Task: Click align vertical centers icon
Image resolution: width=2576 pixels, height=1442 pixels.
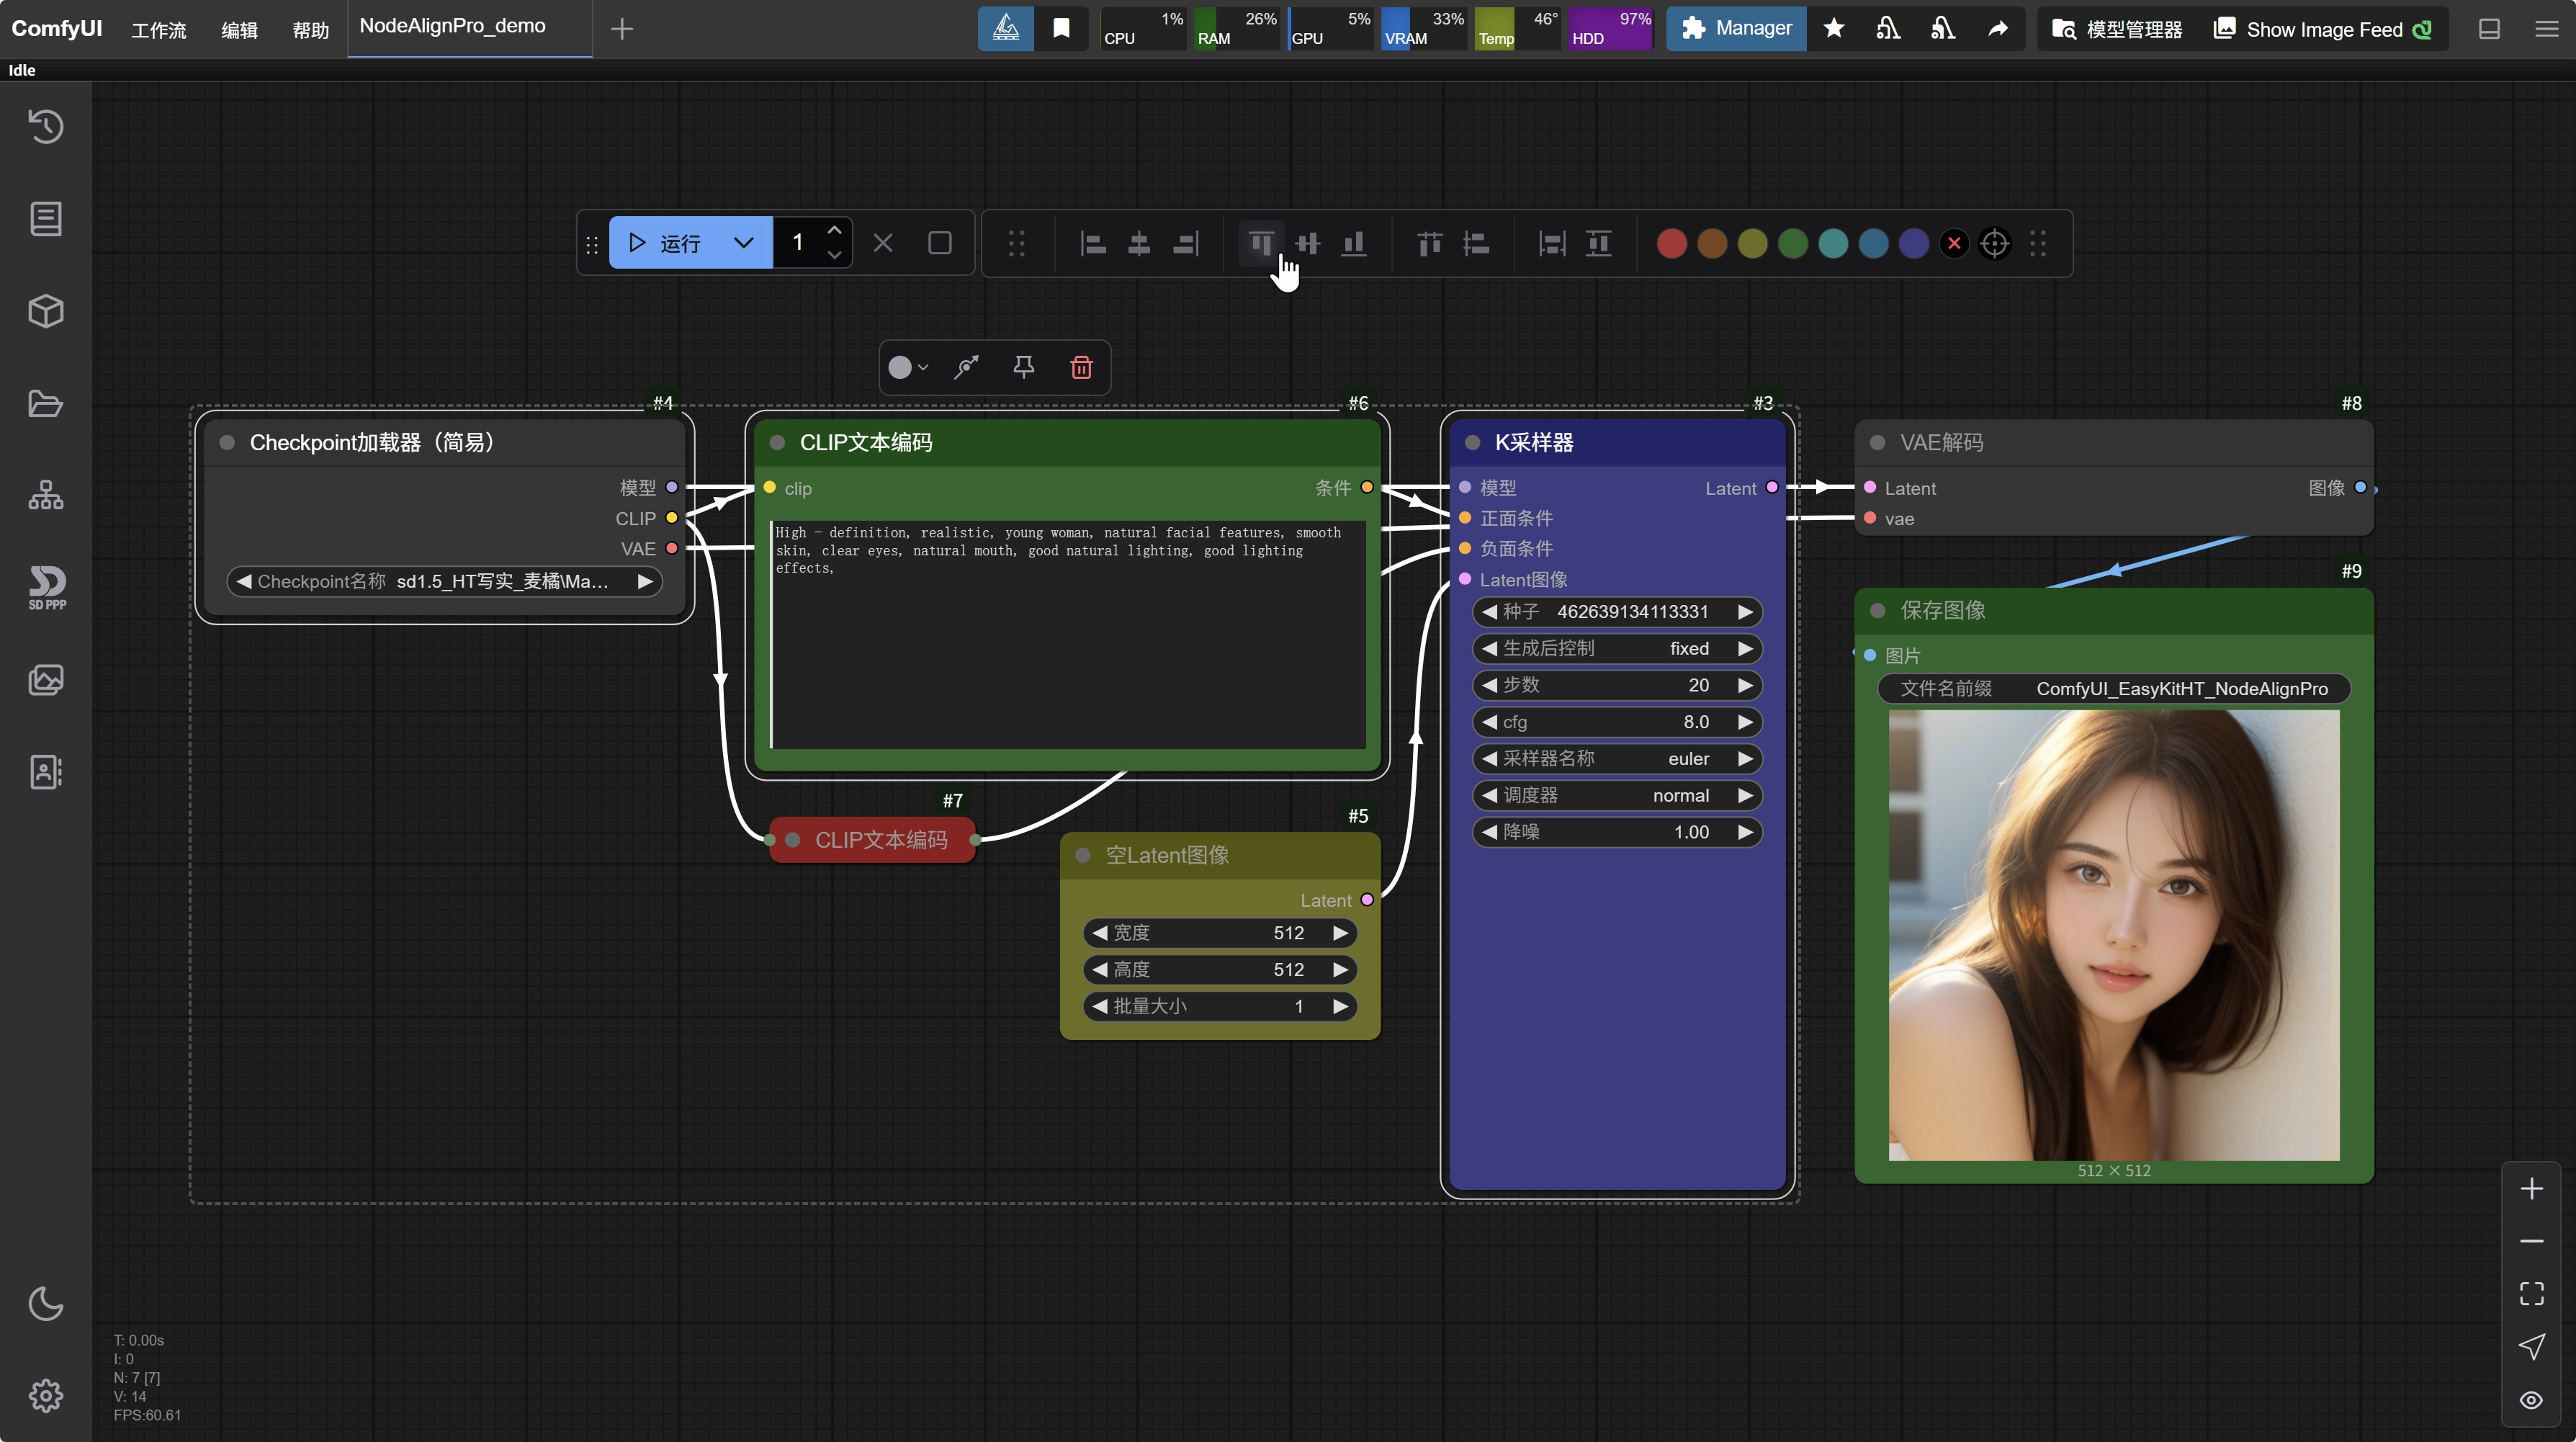Action: click(1308, 243)
